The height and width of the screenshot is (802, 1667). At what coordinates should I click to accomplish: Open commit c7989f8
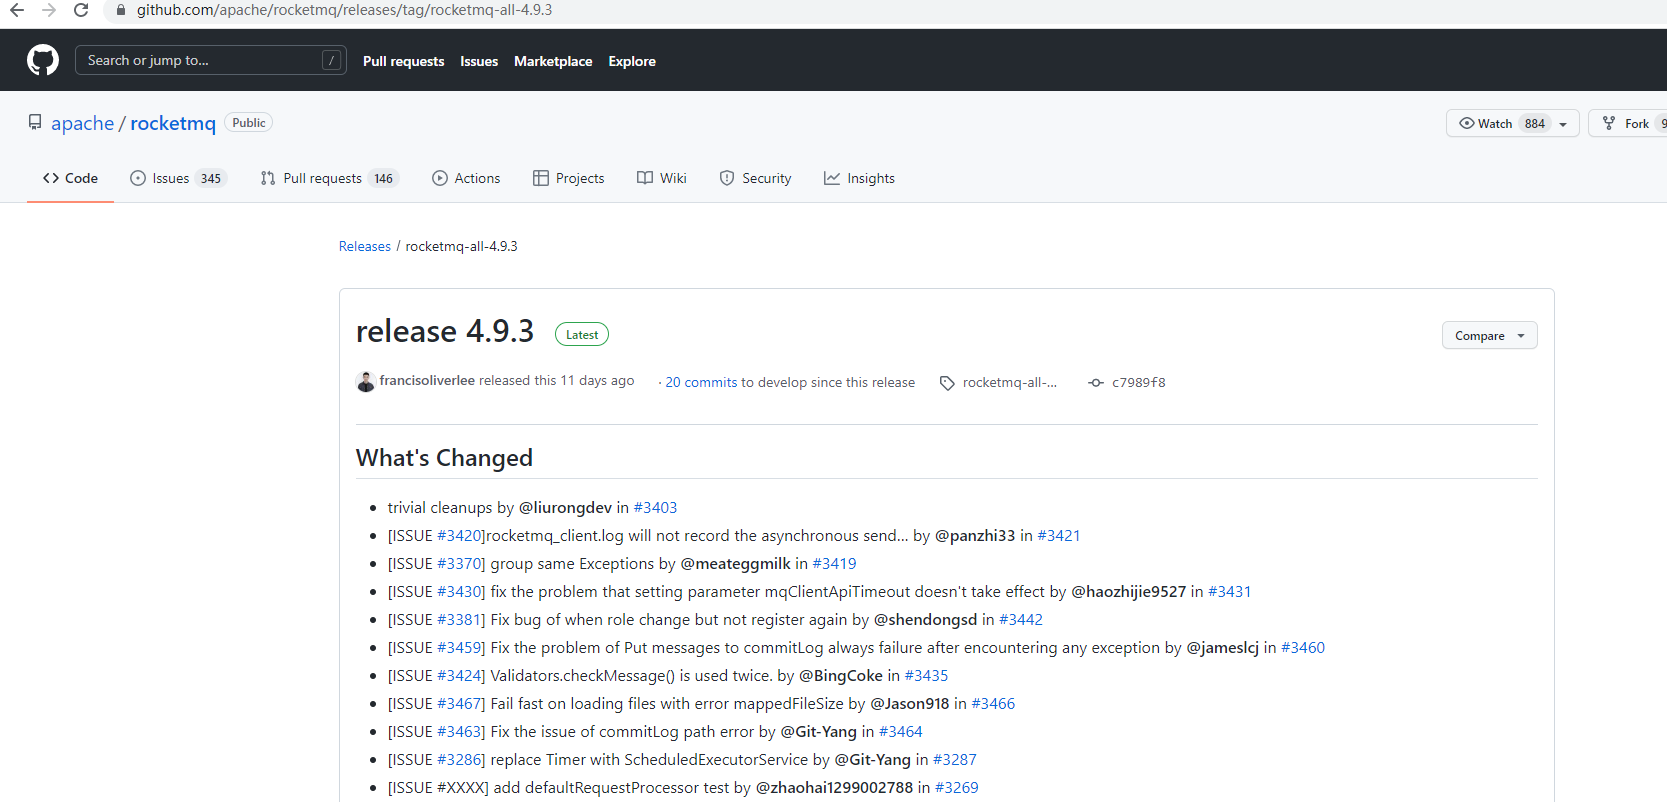[x=1139, y=382]
